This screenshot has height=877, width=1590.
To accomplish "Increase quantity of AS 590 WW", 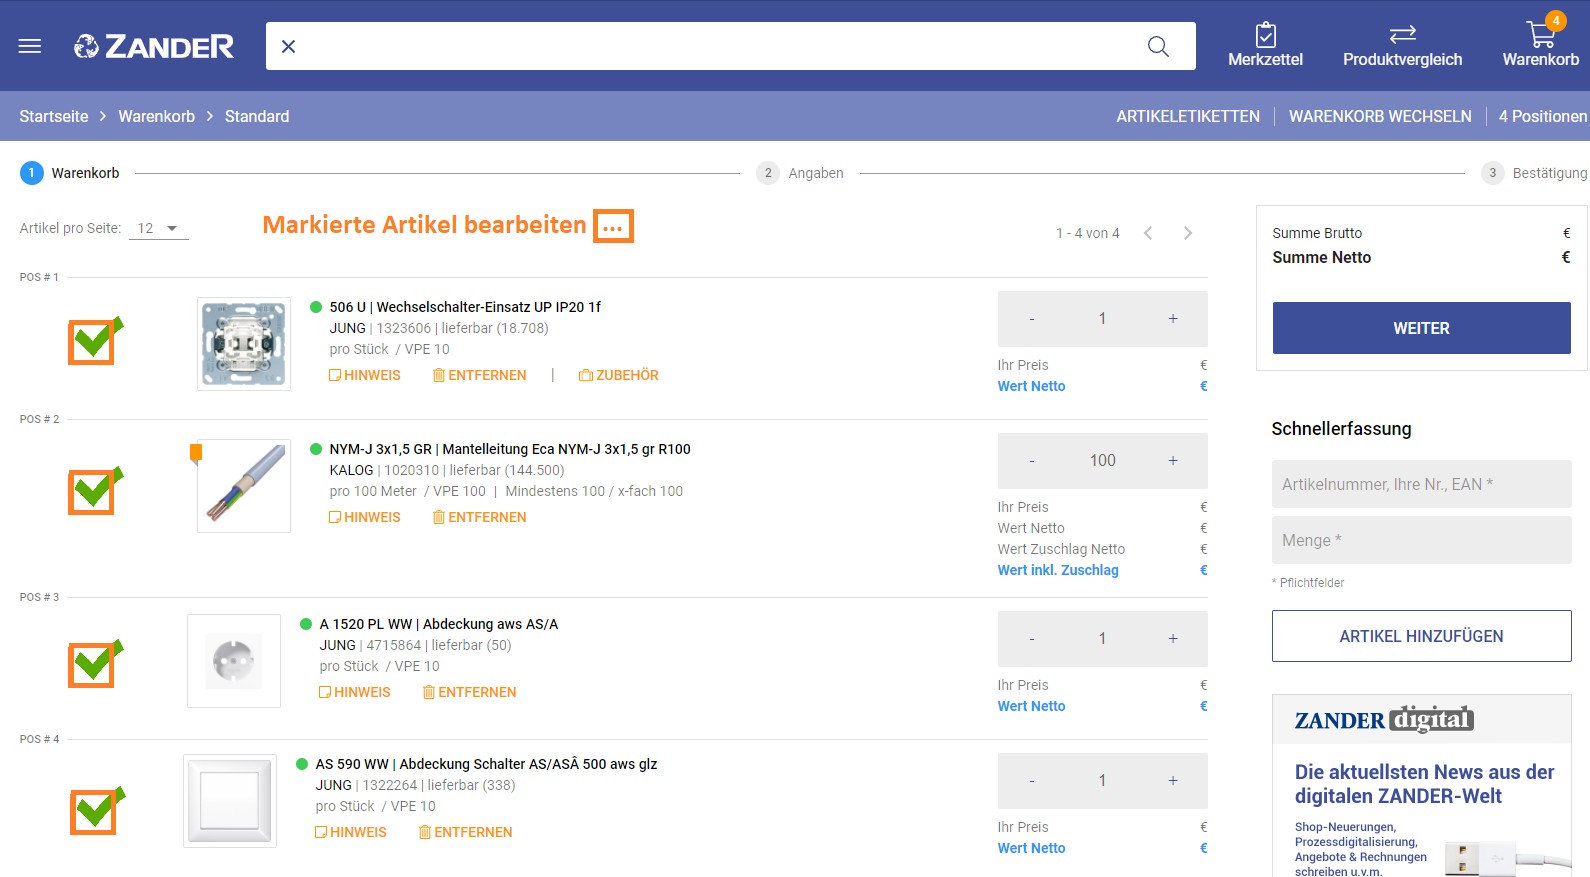I will pos(1173,781).
